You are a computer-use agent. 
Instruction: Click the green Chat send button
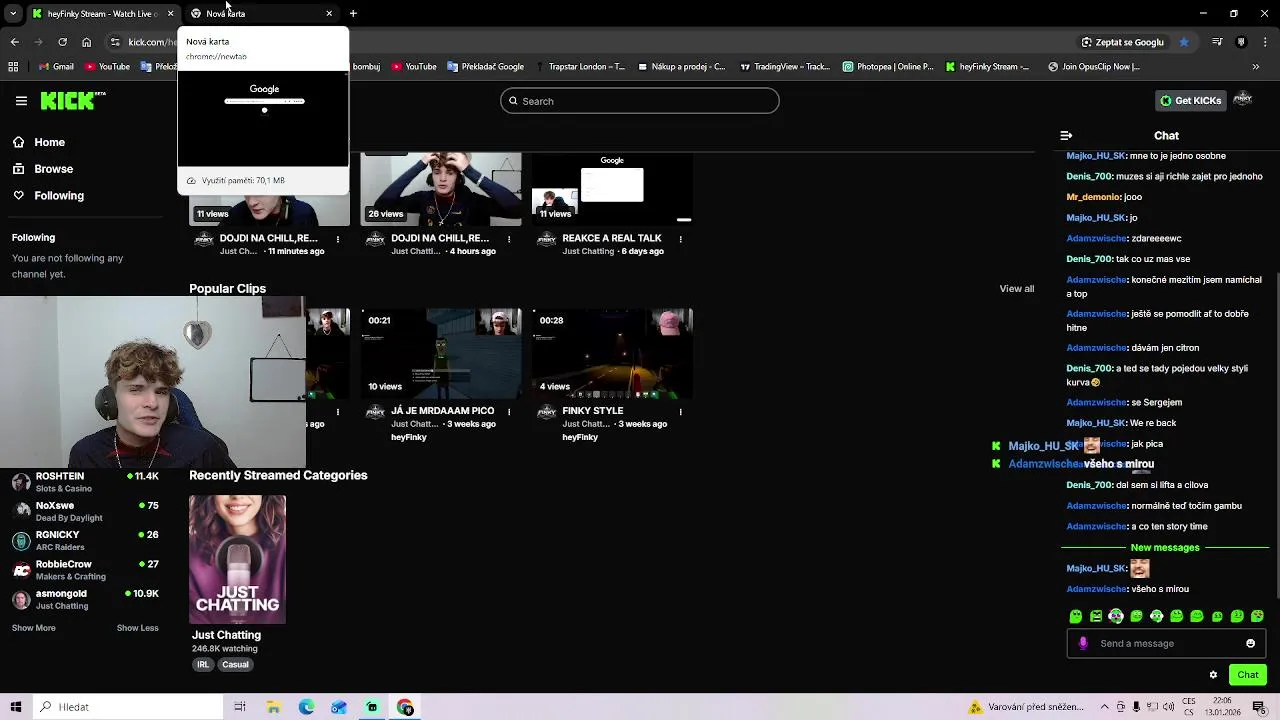[x=1248, y=675]
